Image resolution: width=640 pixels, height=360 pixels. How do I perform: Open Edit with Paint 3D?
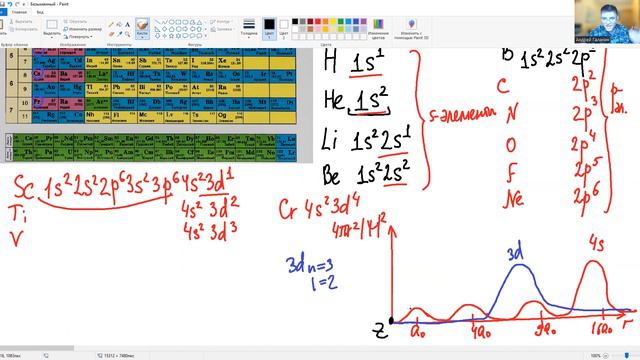click(x=411, y=29)
